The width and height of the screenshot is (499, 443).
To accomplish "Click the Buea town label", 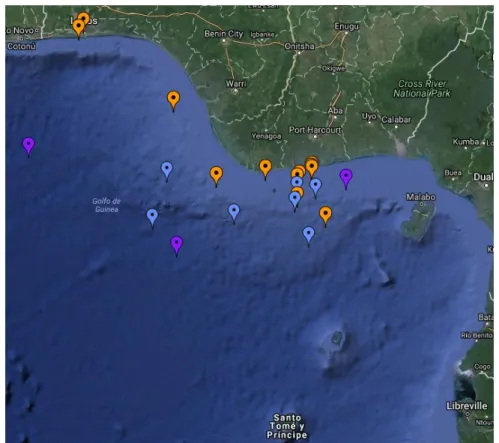I will 453,173.
